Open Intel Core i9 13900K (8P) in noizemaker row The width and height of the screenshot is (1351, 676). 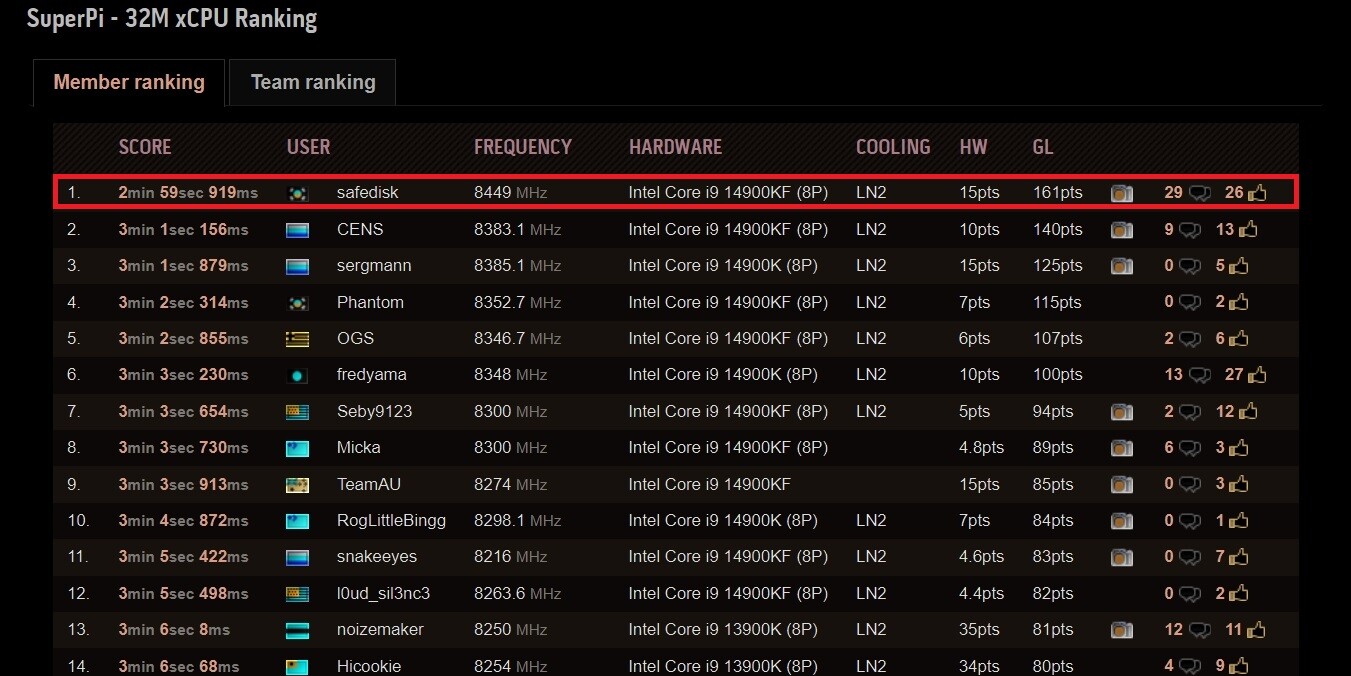pos(723,630)
